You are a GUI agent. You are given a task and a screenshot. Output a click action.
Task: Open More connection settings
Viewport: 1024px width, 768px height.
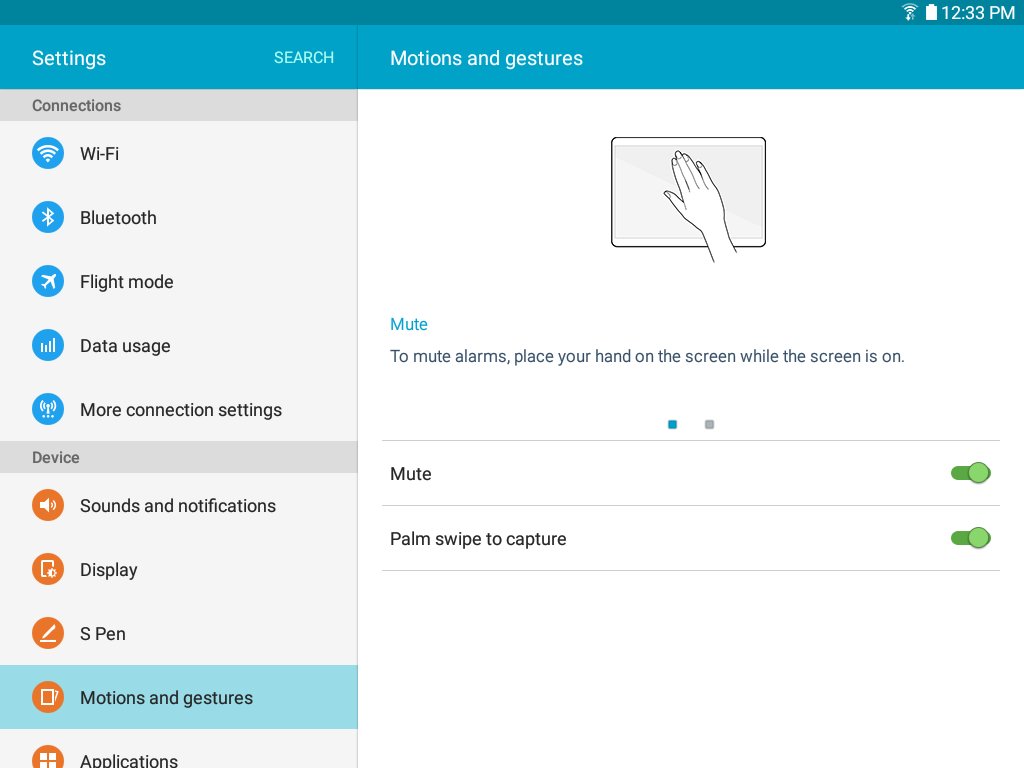click(179, 409)
